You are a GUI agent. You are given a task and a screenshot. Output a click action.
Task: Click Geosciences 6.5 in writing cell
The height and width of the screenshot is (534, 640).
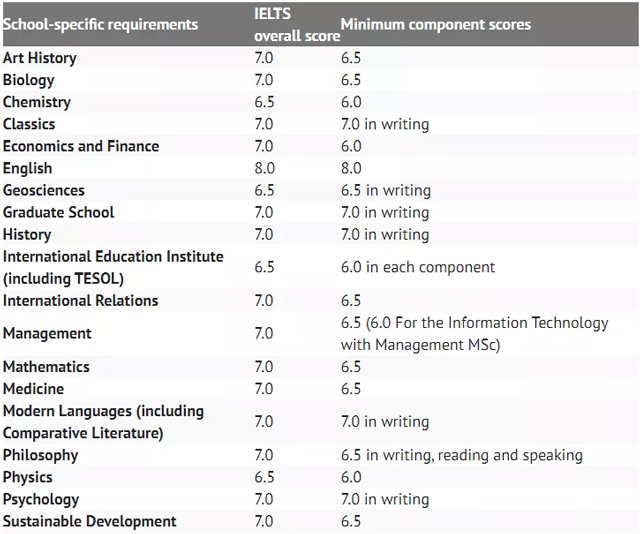point(386,191)
